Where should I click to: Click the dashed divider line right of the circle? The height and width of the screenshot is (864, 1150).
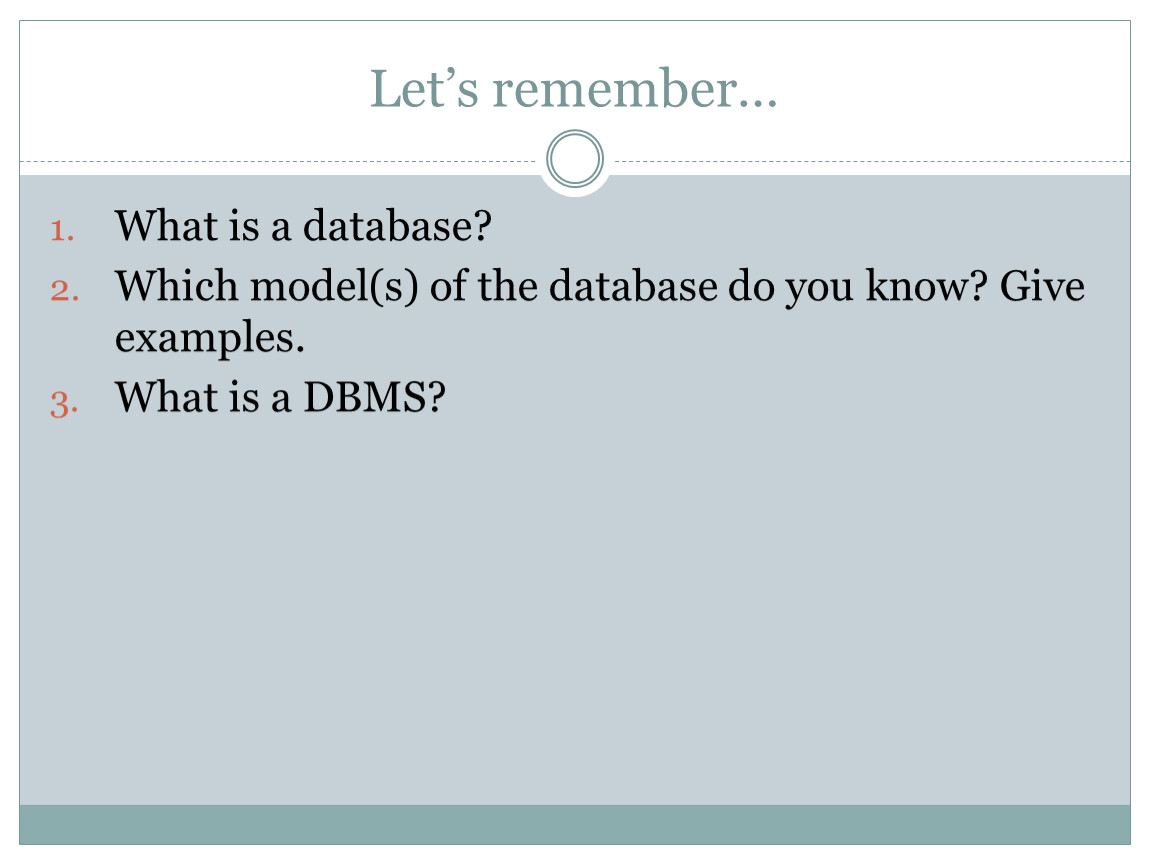(872, 161)
